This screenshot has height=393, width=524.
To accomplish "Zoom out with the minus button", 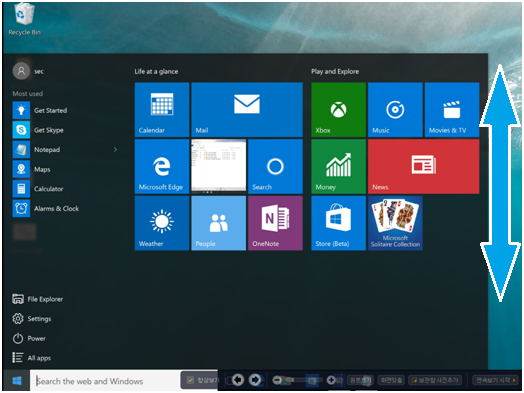I will point(277,380).
